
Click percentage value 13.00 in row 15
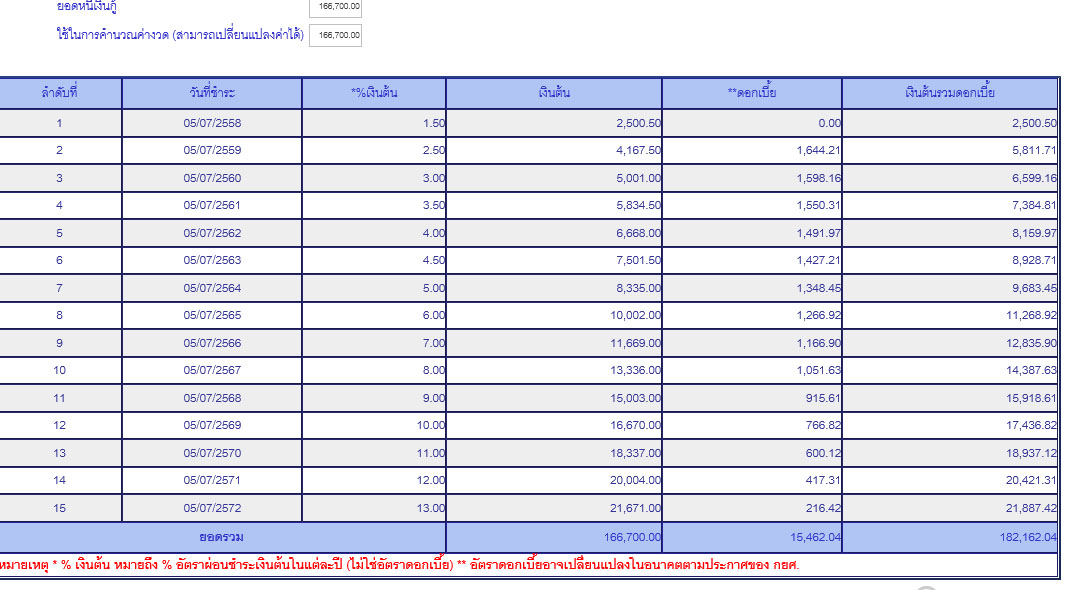coord(430,507)
